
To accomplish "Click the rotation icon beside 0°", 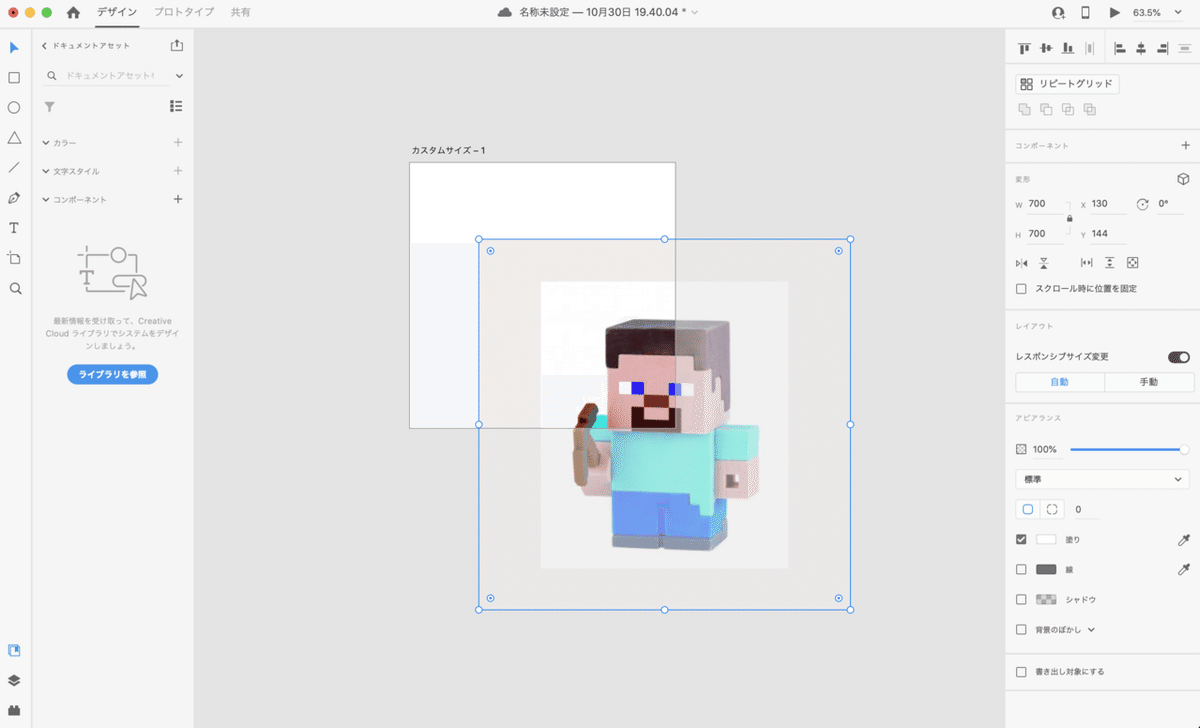I will (1142, 204).
